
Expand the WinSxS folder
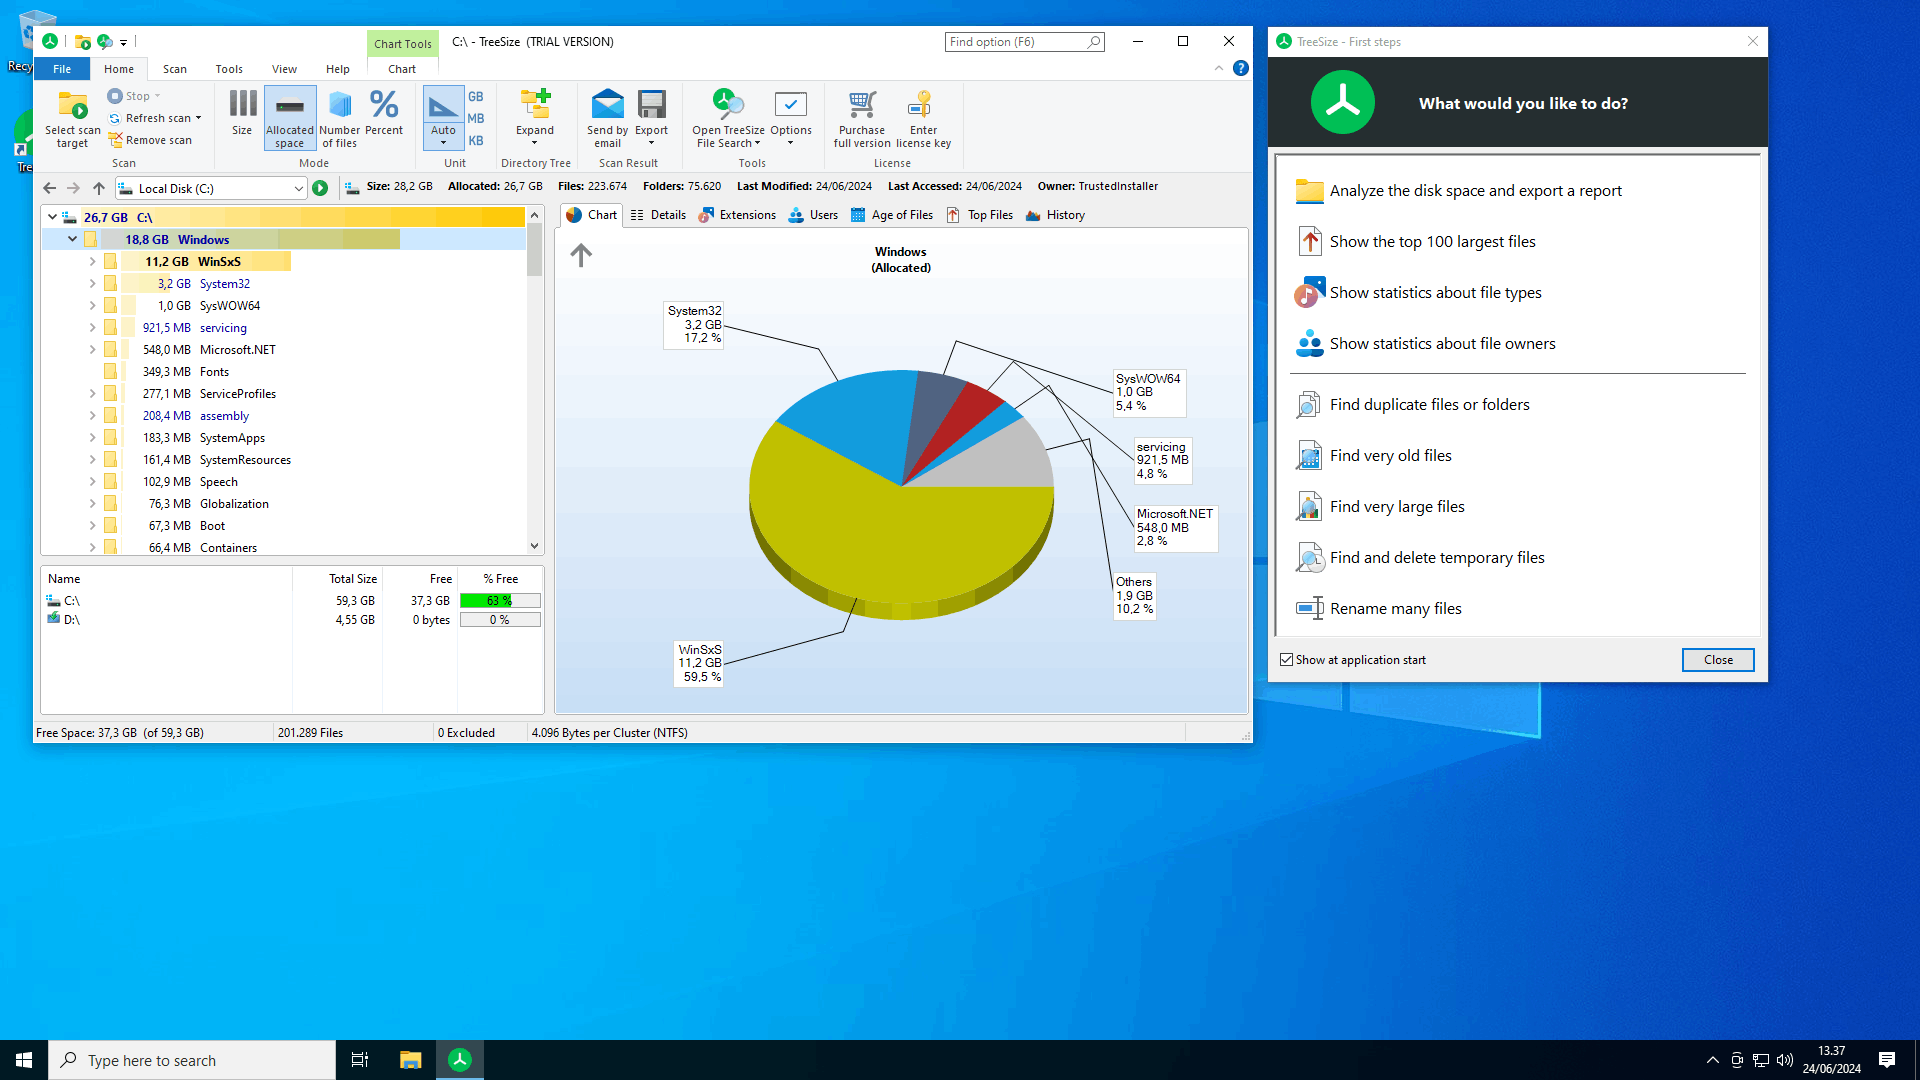point(92,261)
